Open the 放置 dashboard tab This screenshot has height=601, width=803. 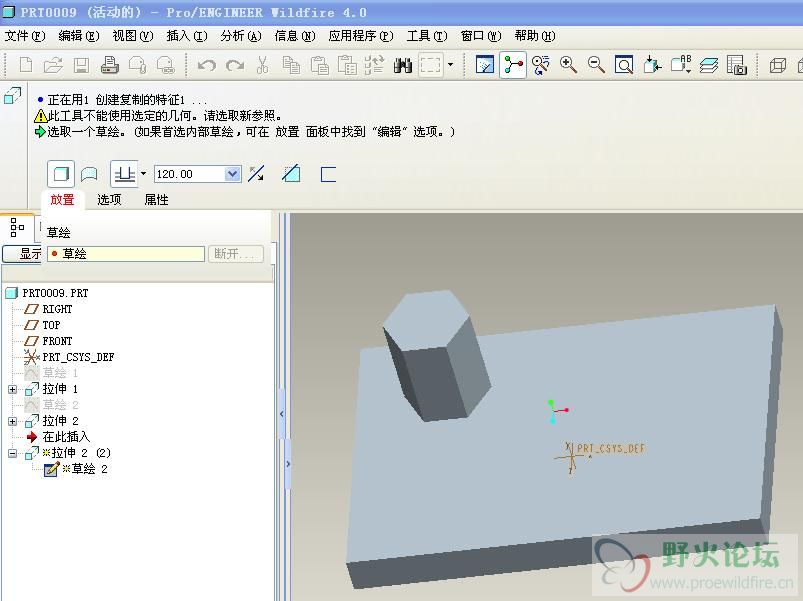tap(62, 200)
